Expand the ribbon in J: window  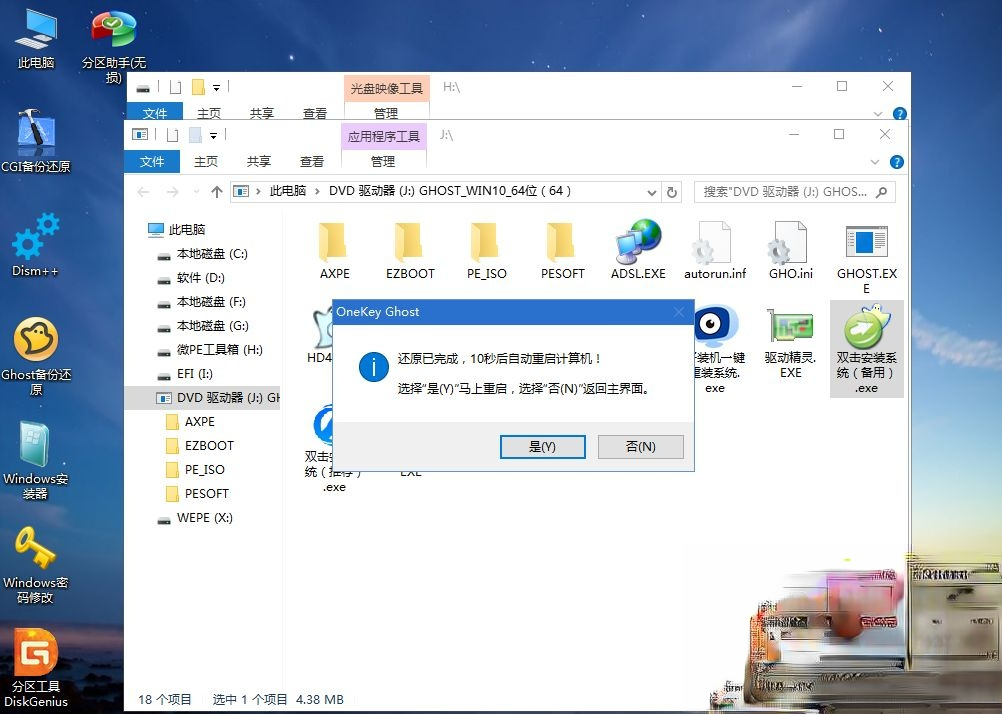[x=875, y=162]
